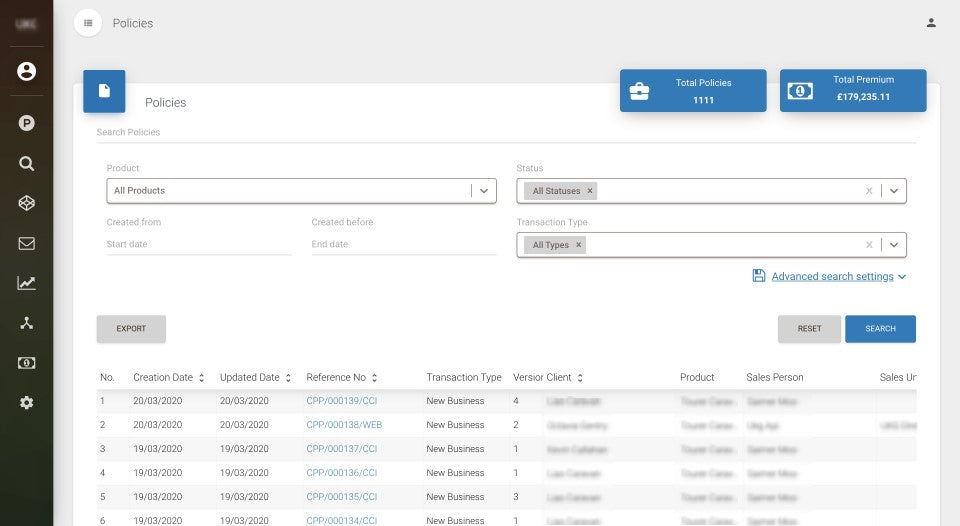
Task: Open the line chart reports icon
Action: tap(26, 283)
